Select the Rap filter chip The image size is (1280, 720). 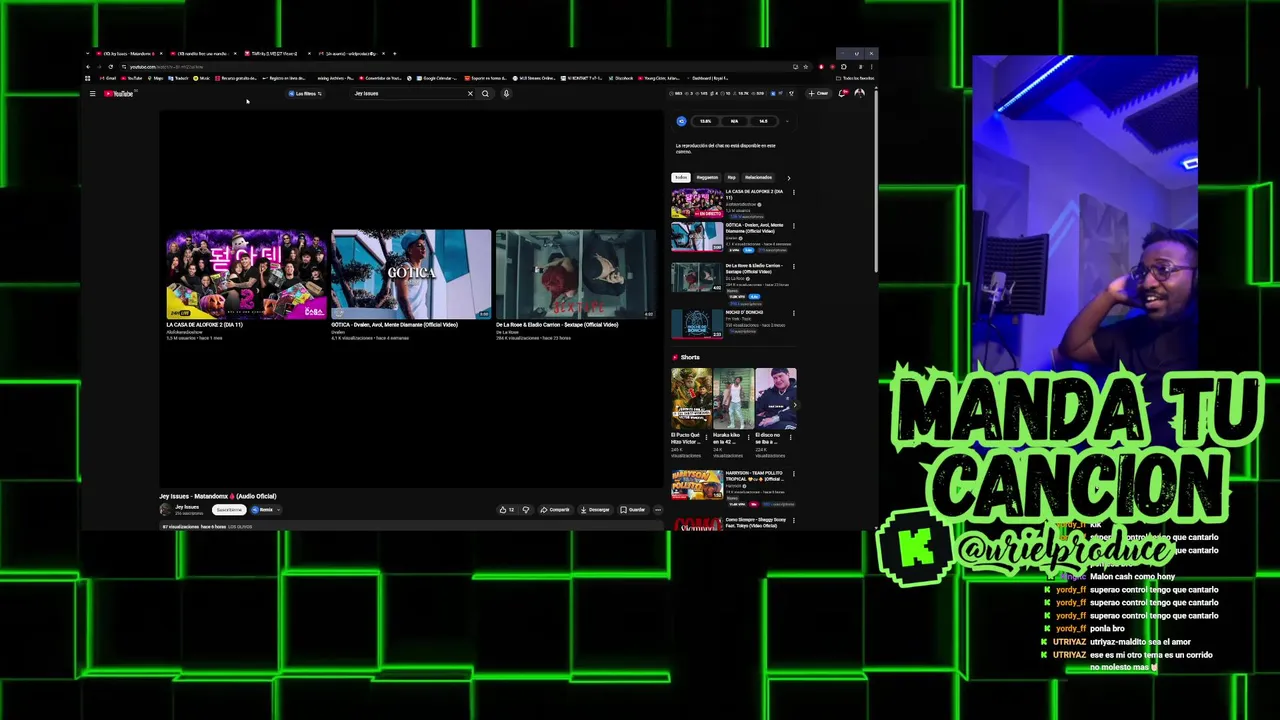tap(731, 177)
